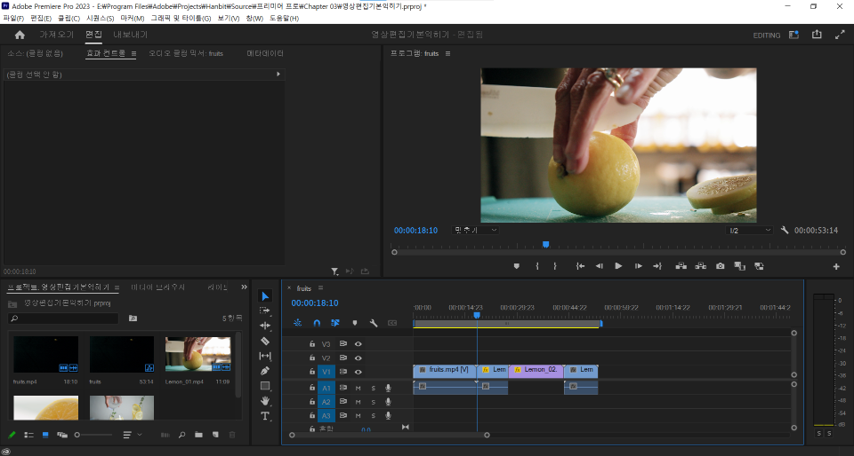Image resolution: width=854 pixels, height=456 pixels.
Task: Select the Selection arrow tool
Action: click(x=265, y=296)
